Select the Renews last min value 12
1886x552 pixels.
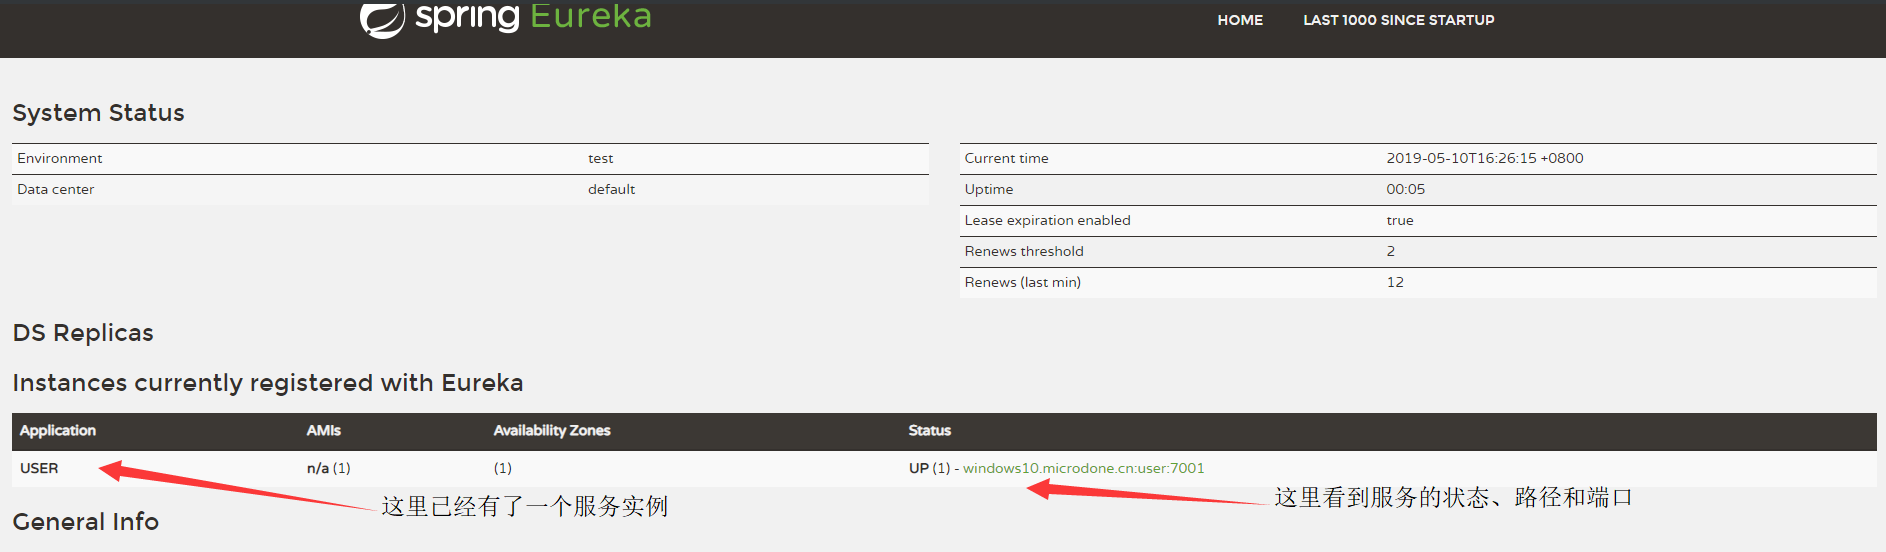pos(1395,282)
